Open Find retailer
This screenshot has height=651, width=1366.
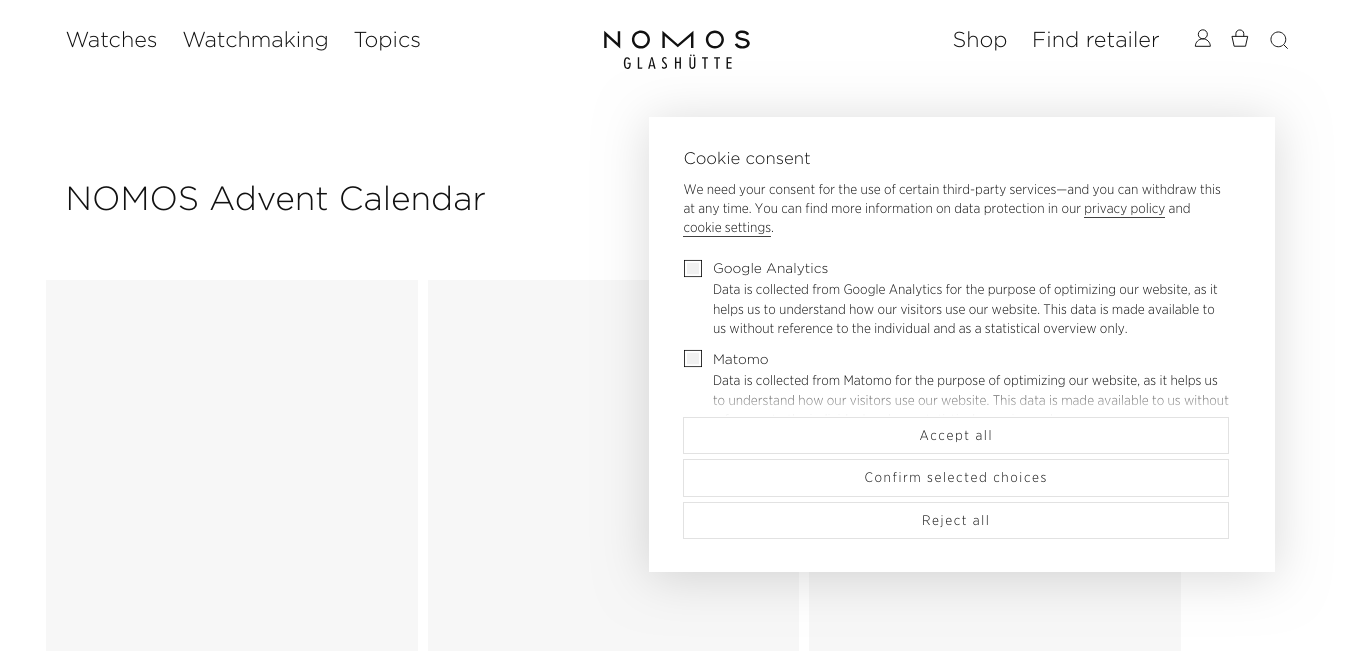(1095, 39)
